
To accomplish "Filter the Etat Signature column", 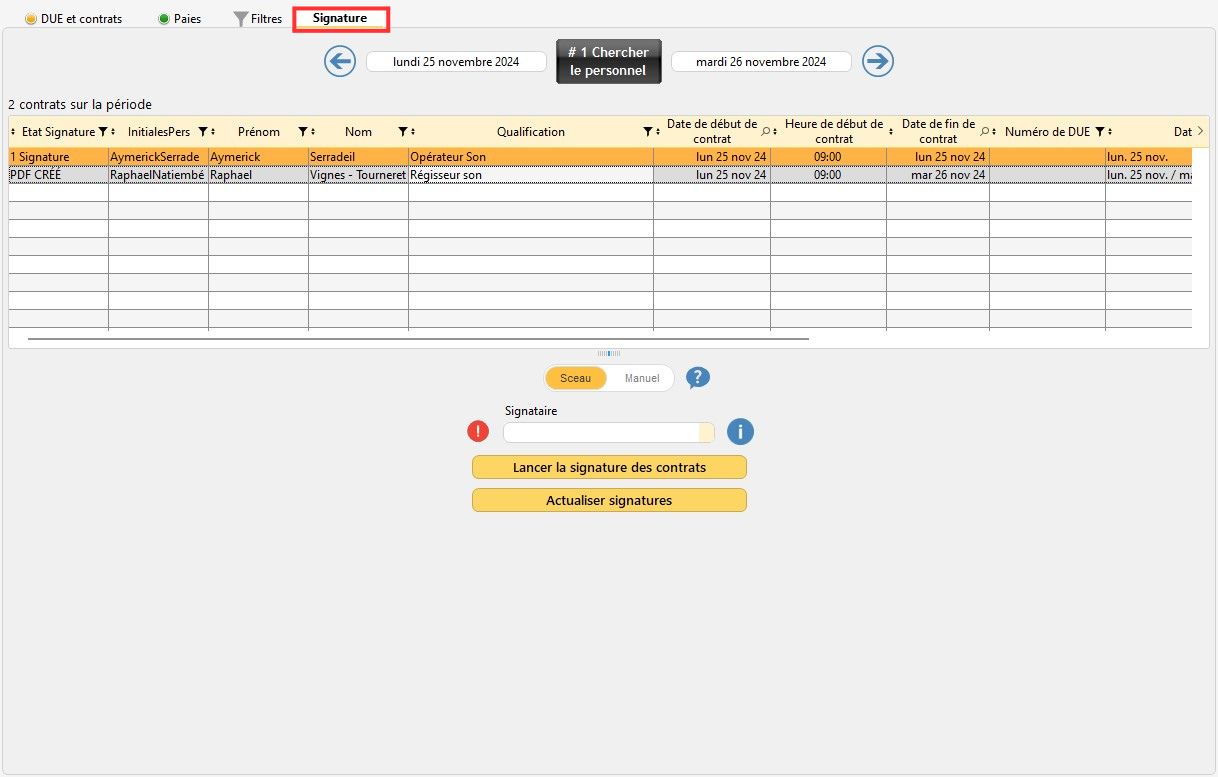I will (x=102, y=132).
